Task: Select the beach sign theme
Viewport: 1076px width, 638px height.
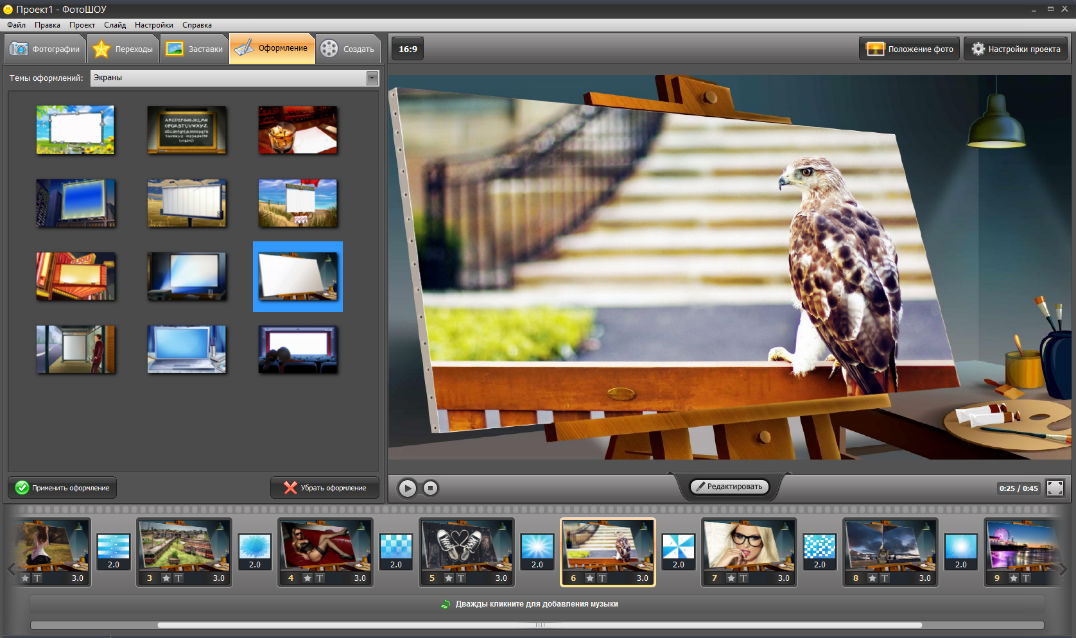Action: click(298, 203)
